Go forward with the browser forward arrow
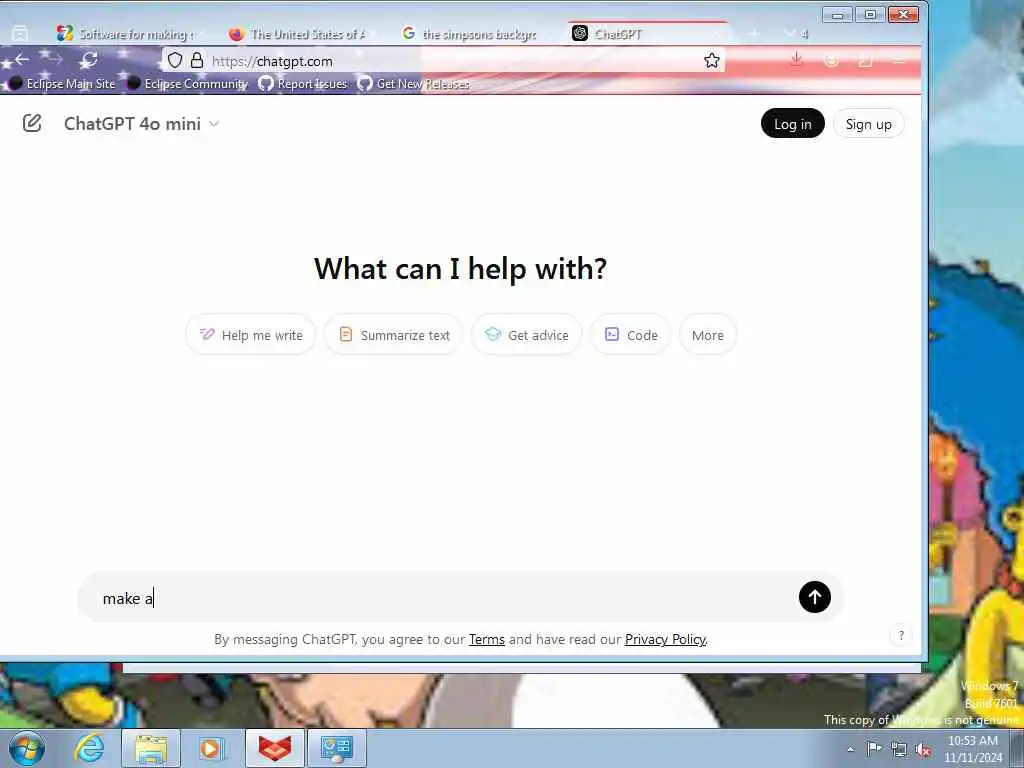Viewport: 1024px width, 768px height. (x=55, y=60)
